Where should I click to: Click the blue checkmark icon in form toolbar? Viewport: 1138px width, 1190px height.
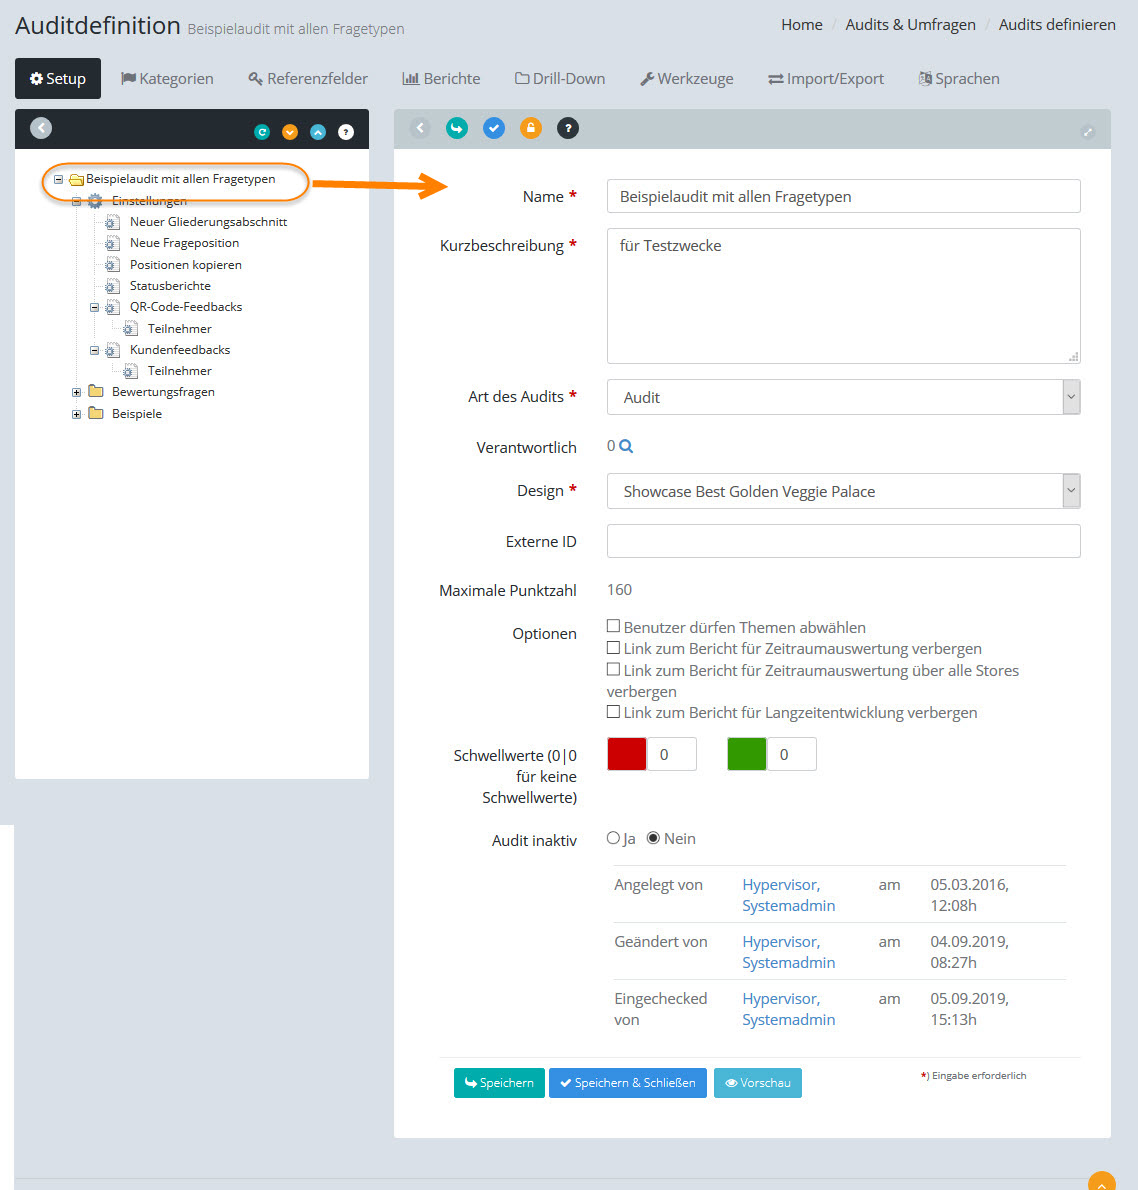(494, 128)
